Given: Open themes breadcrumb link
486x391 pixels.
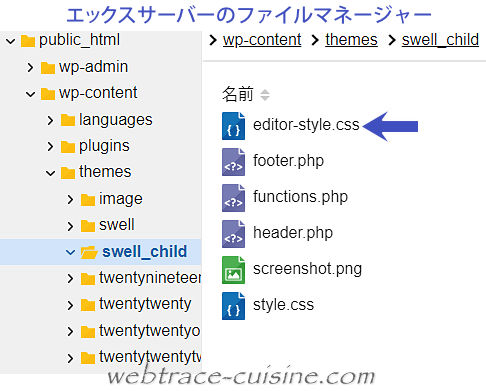Looking at the screenshot, I should coord(351,40).
